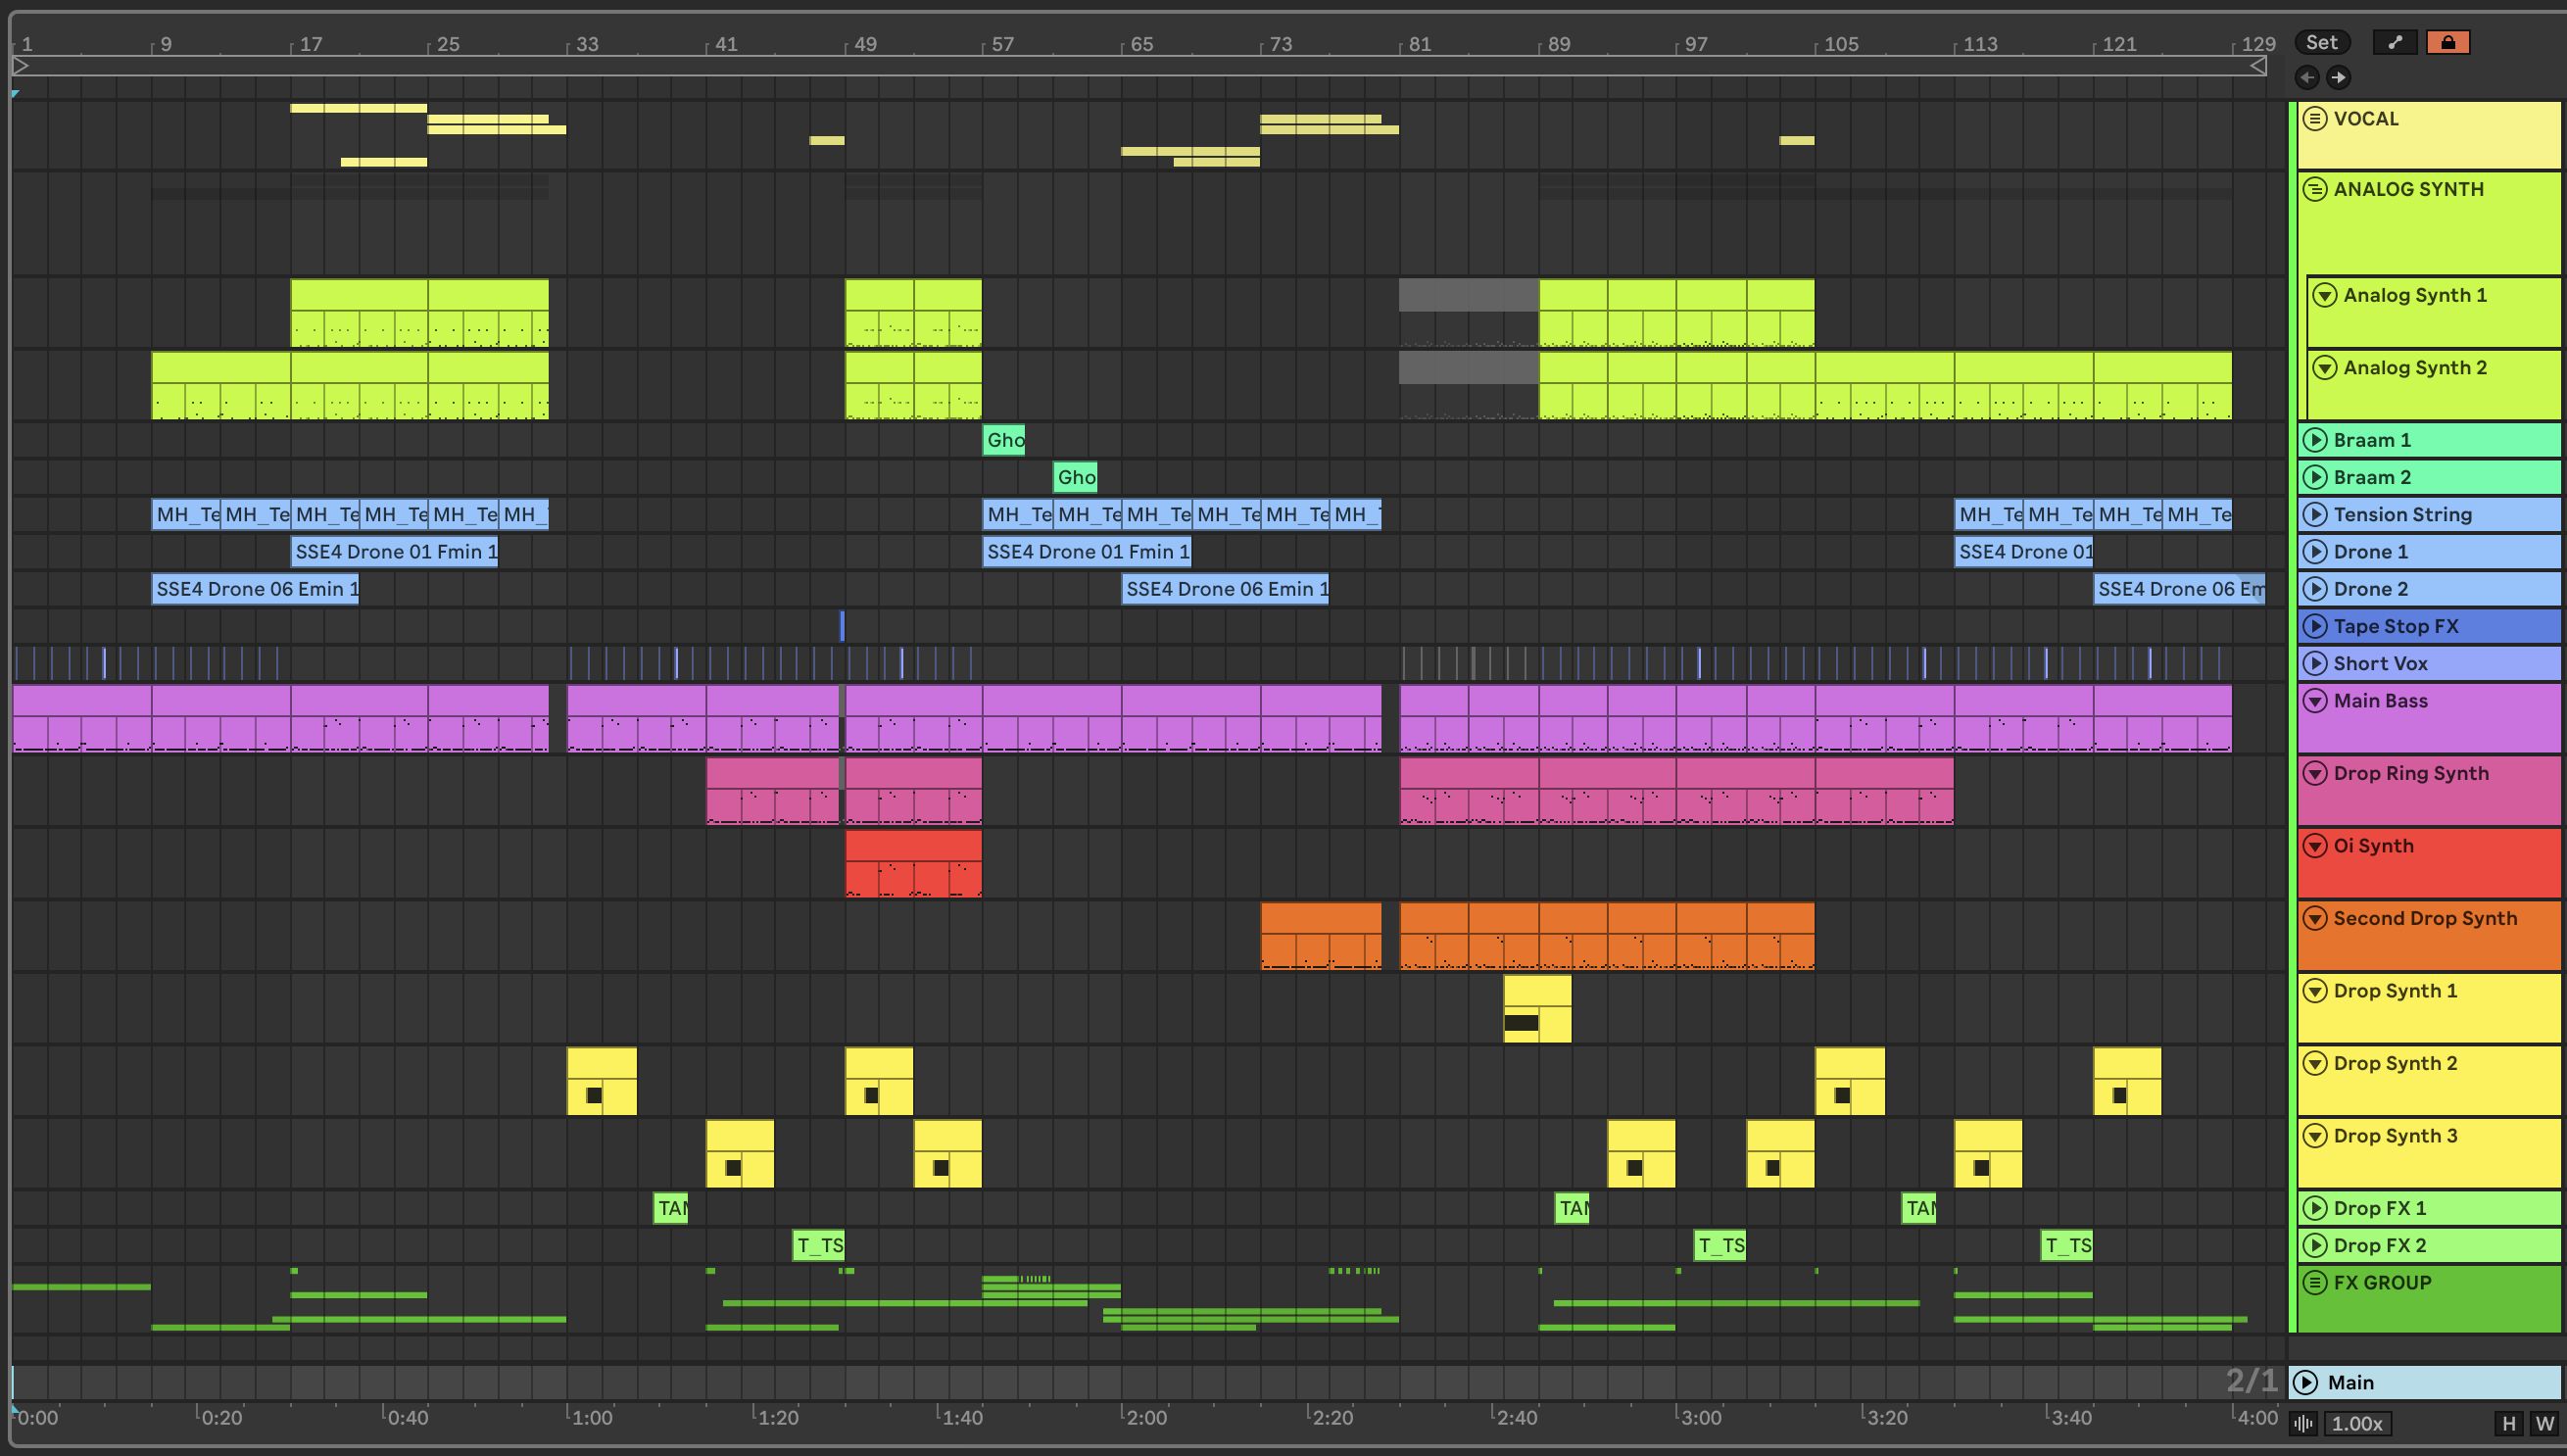Click the H optimize height button

tap(2509, 1423)
